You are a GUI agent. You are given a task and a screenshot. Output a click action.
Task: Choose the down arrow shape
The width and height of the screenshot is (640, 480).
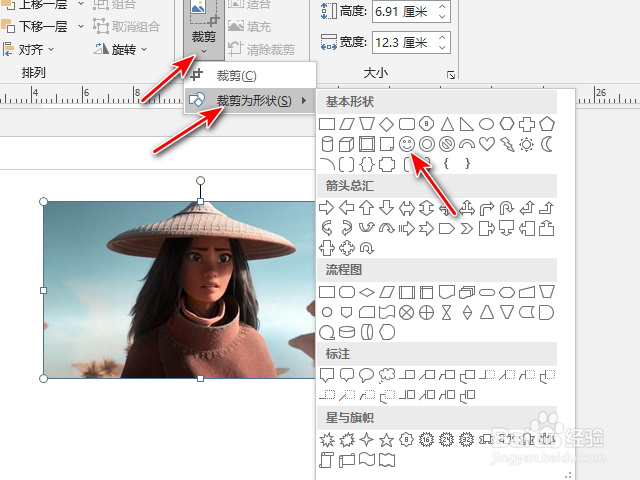386,208
